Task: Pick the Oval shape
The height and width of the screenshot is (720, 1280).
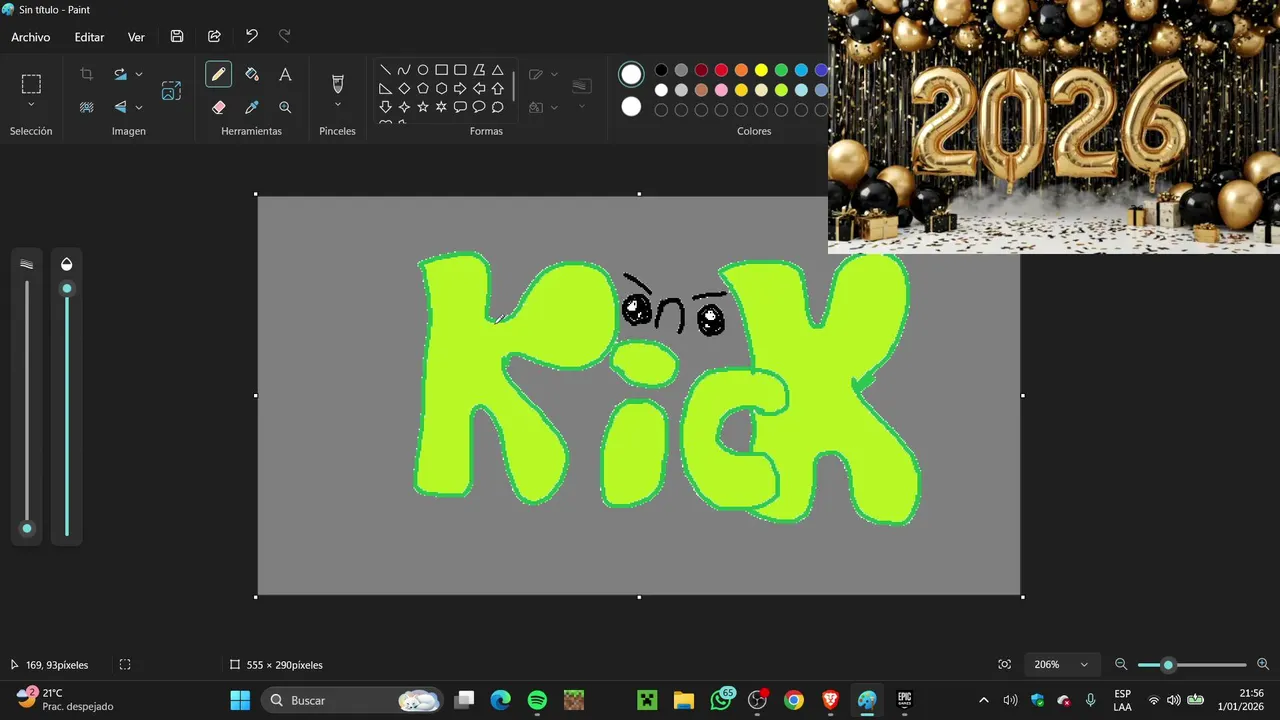Action: [423, 70]
